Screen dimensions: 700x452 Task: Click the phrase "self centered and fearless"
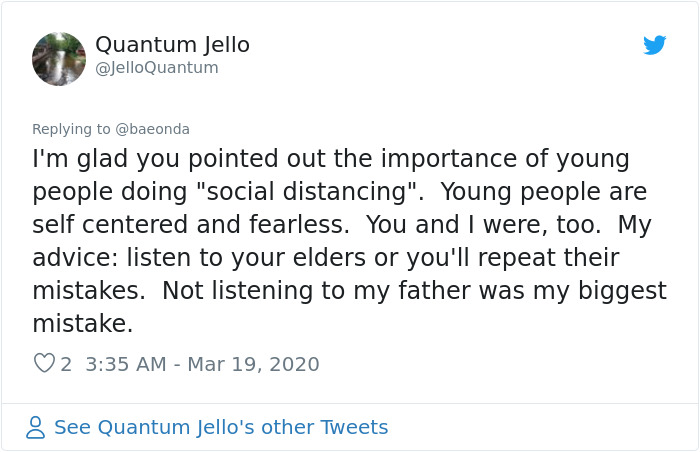point(175,225)
